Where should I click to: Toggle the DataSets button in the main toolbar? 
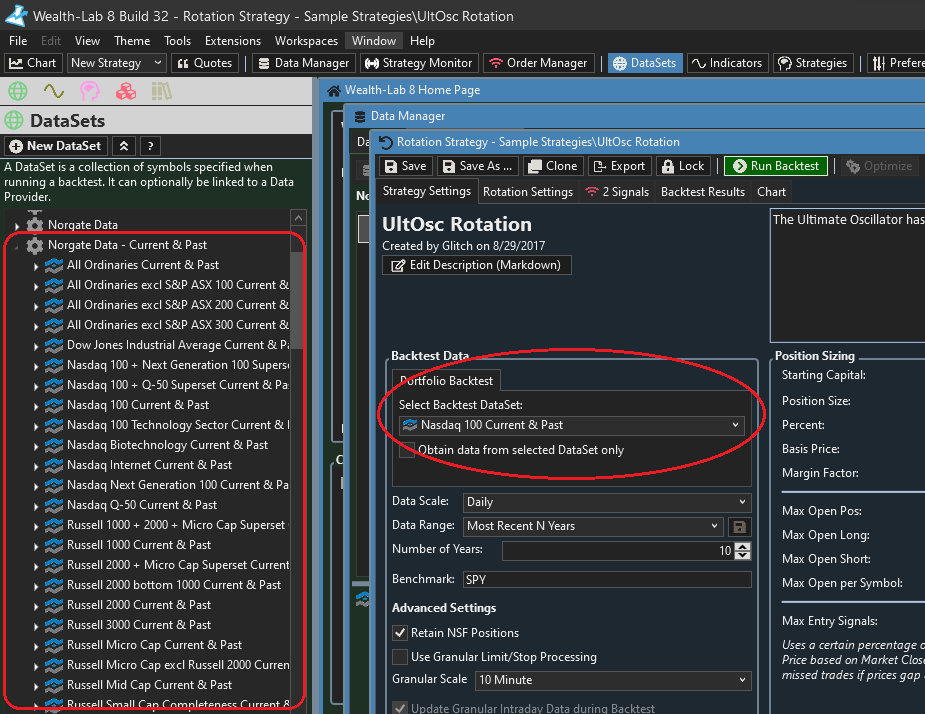point(645,63)
